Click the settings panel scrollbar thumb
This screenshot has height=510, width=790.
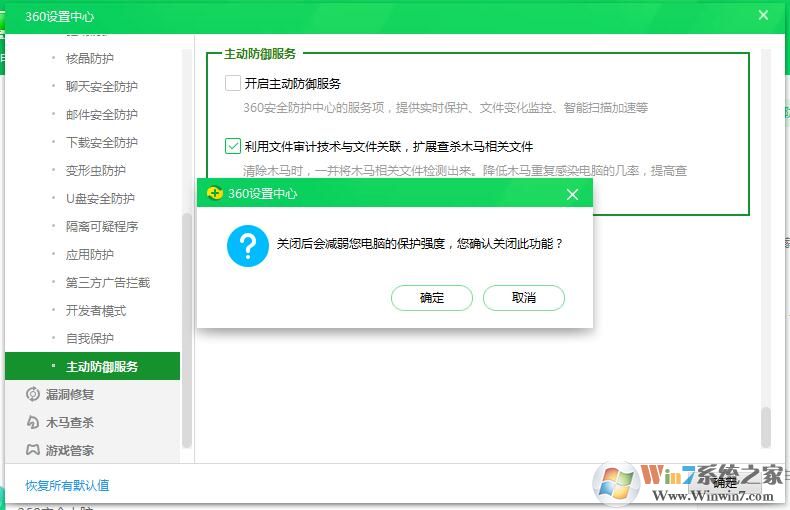(x=766, y=427)
